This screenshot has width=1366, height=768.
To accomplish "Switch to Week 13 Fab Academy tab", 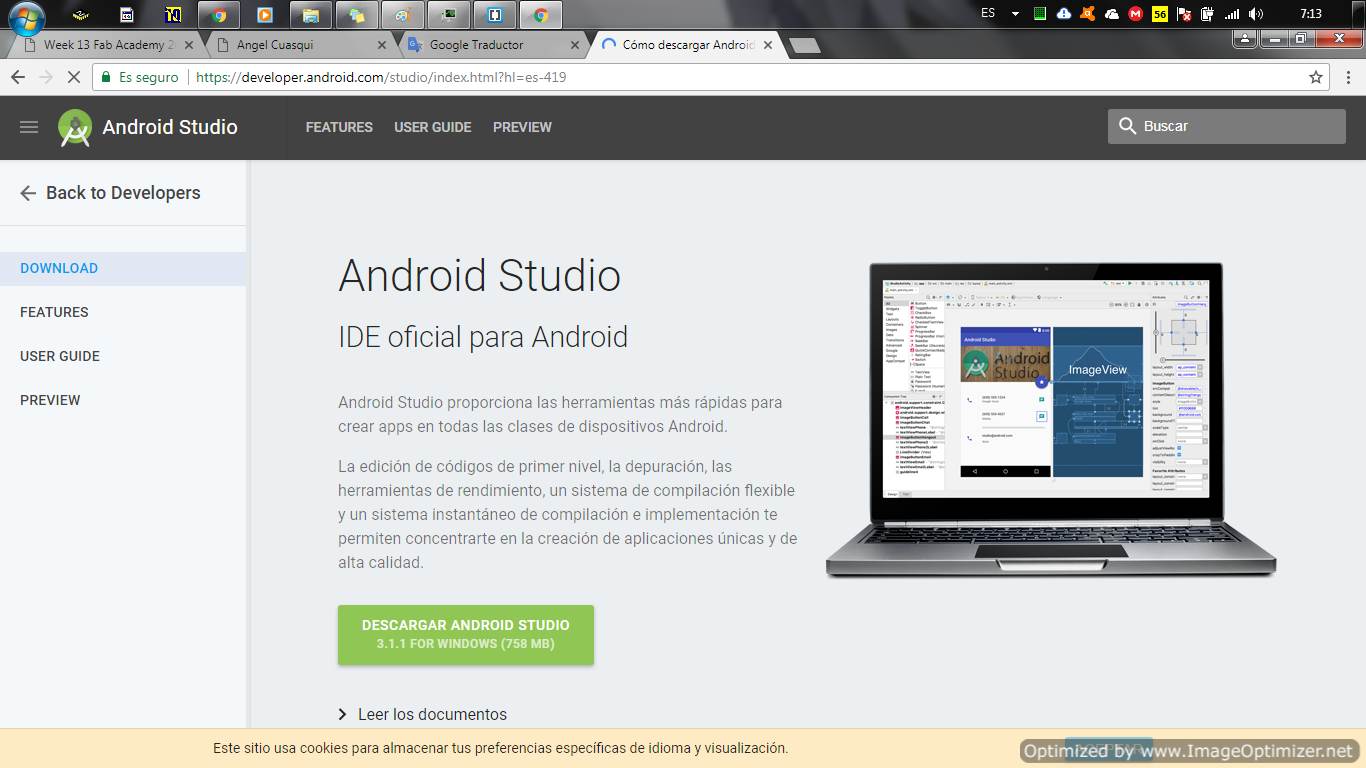I will click(x=108, y=45).
